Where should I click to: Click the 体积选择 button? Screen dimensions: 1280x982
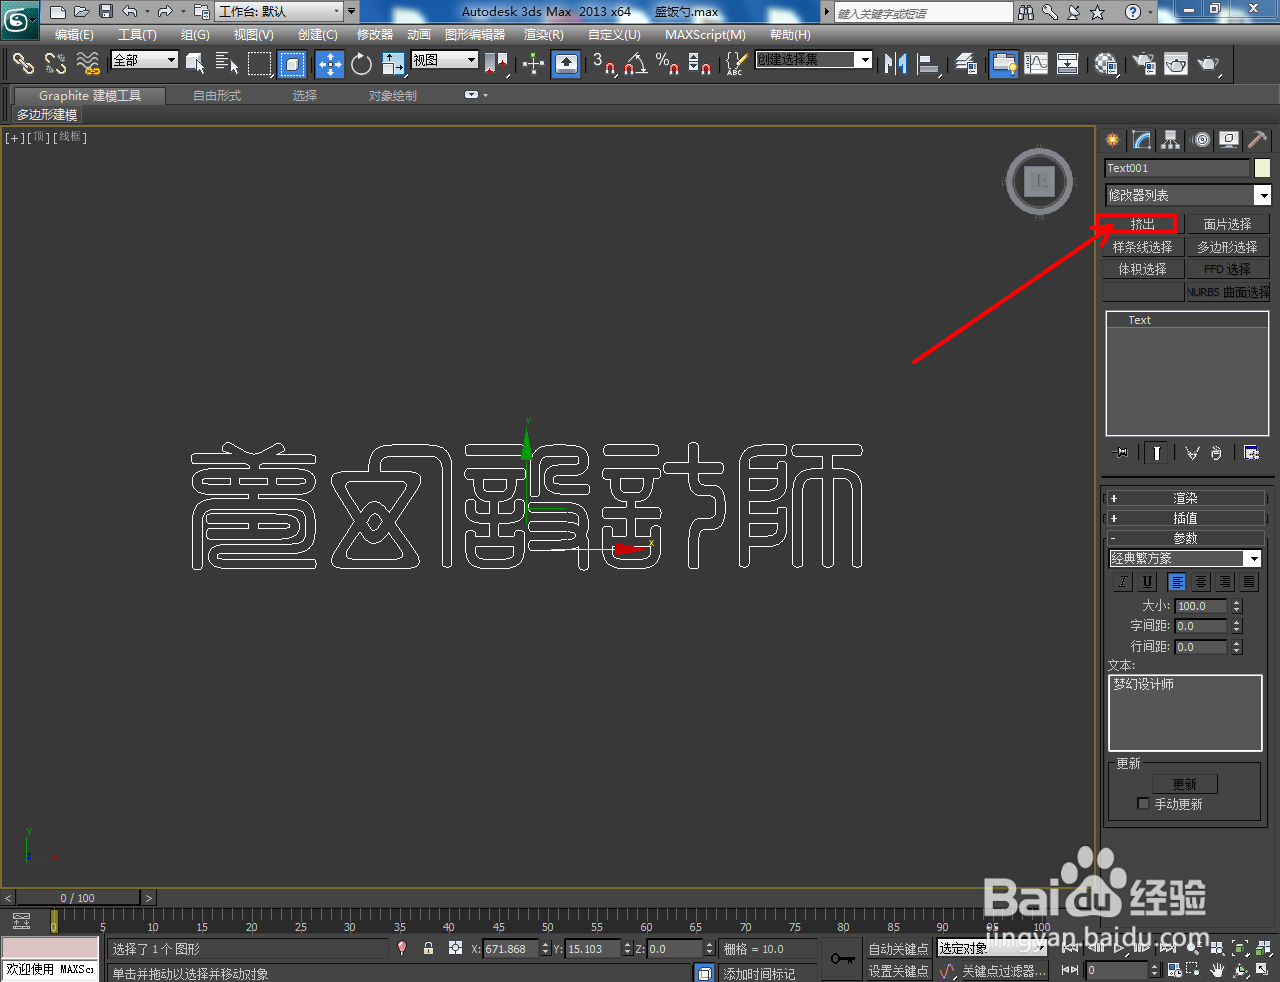coord(1142,269)
